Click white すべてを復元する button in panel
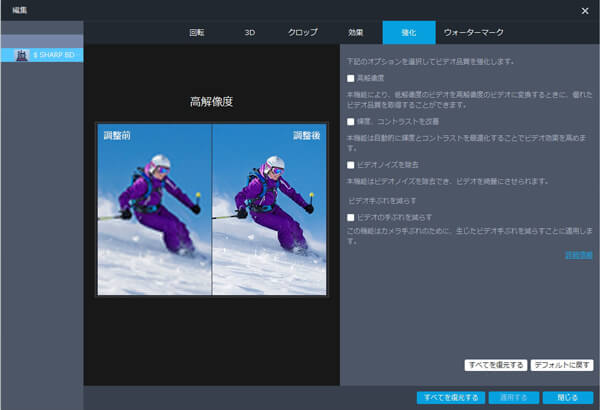This screenshot has height=410, width=600. [496, 365]
